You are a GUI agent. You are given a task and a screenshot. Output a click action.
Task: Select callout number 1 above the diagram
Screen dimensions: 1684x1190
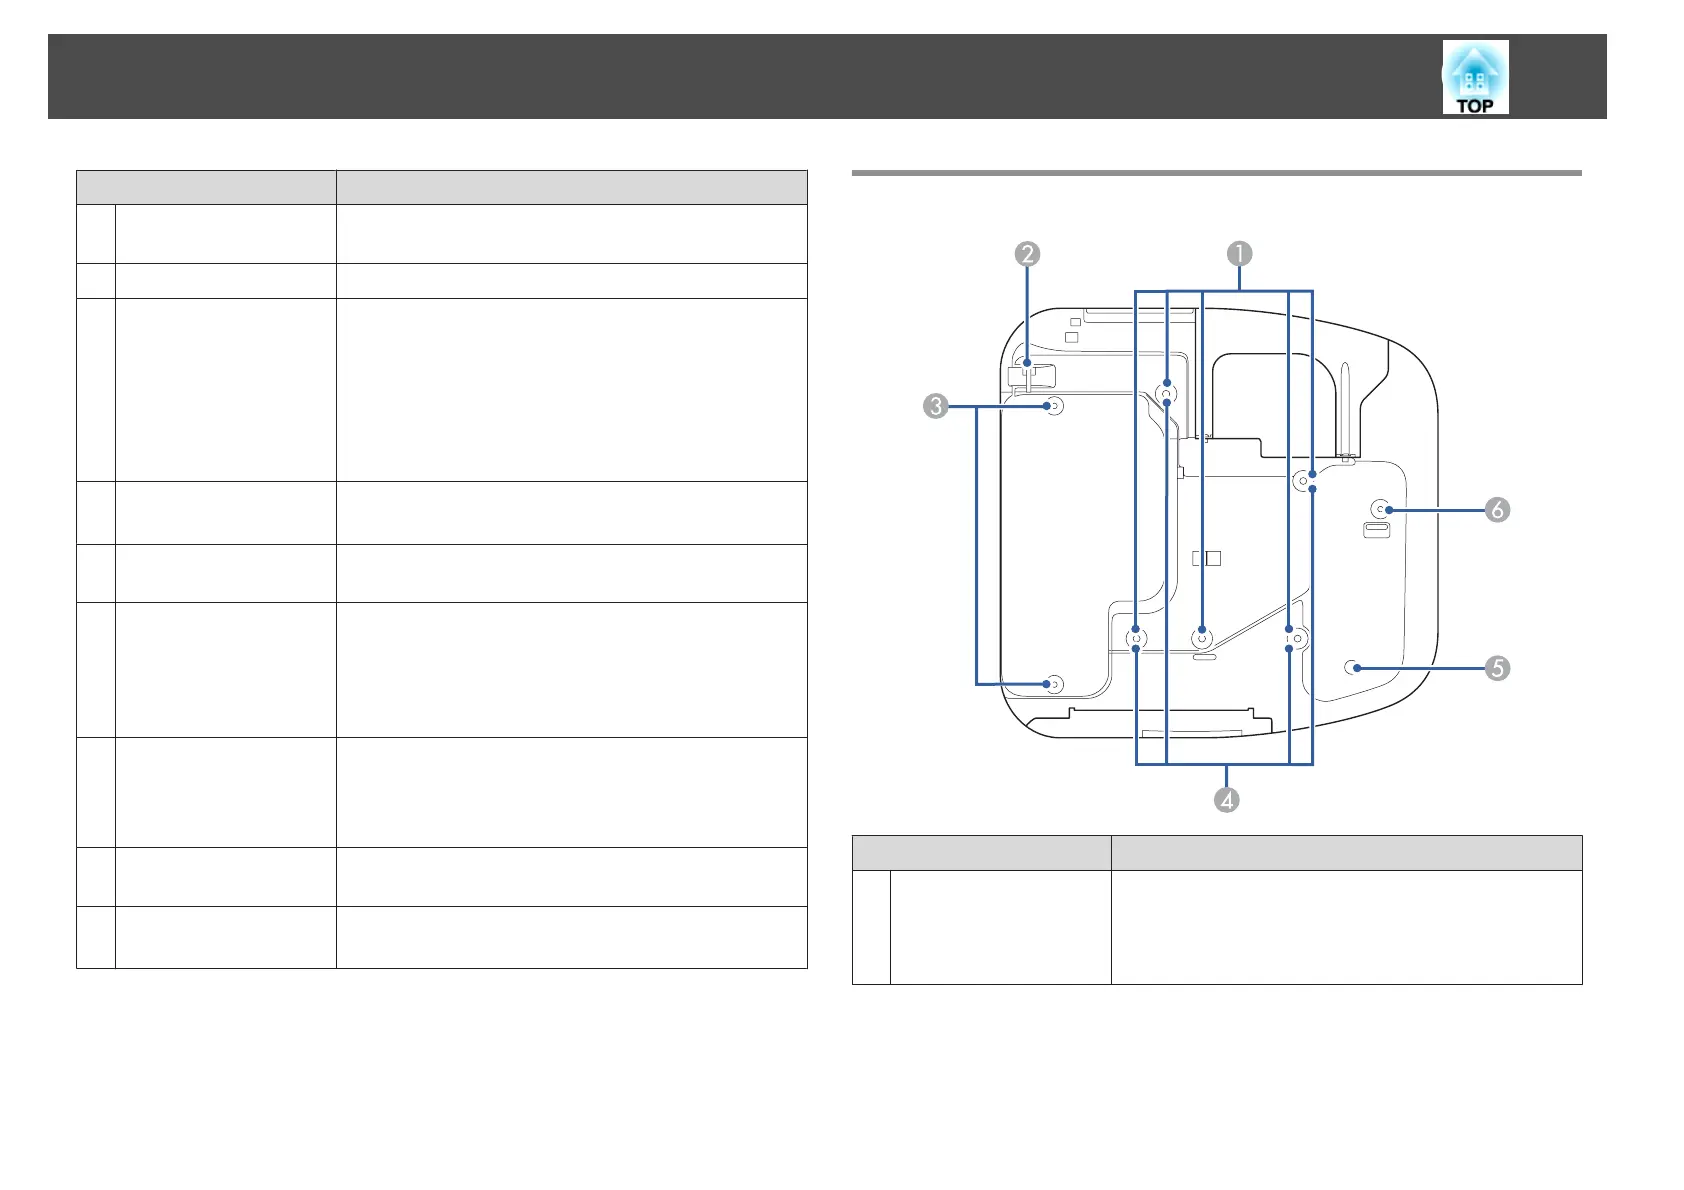[x=1239, y=254]
